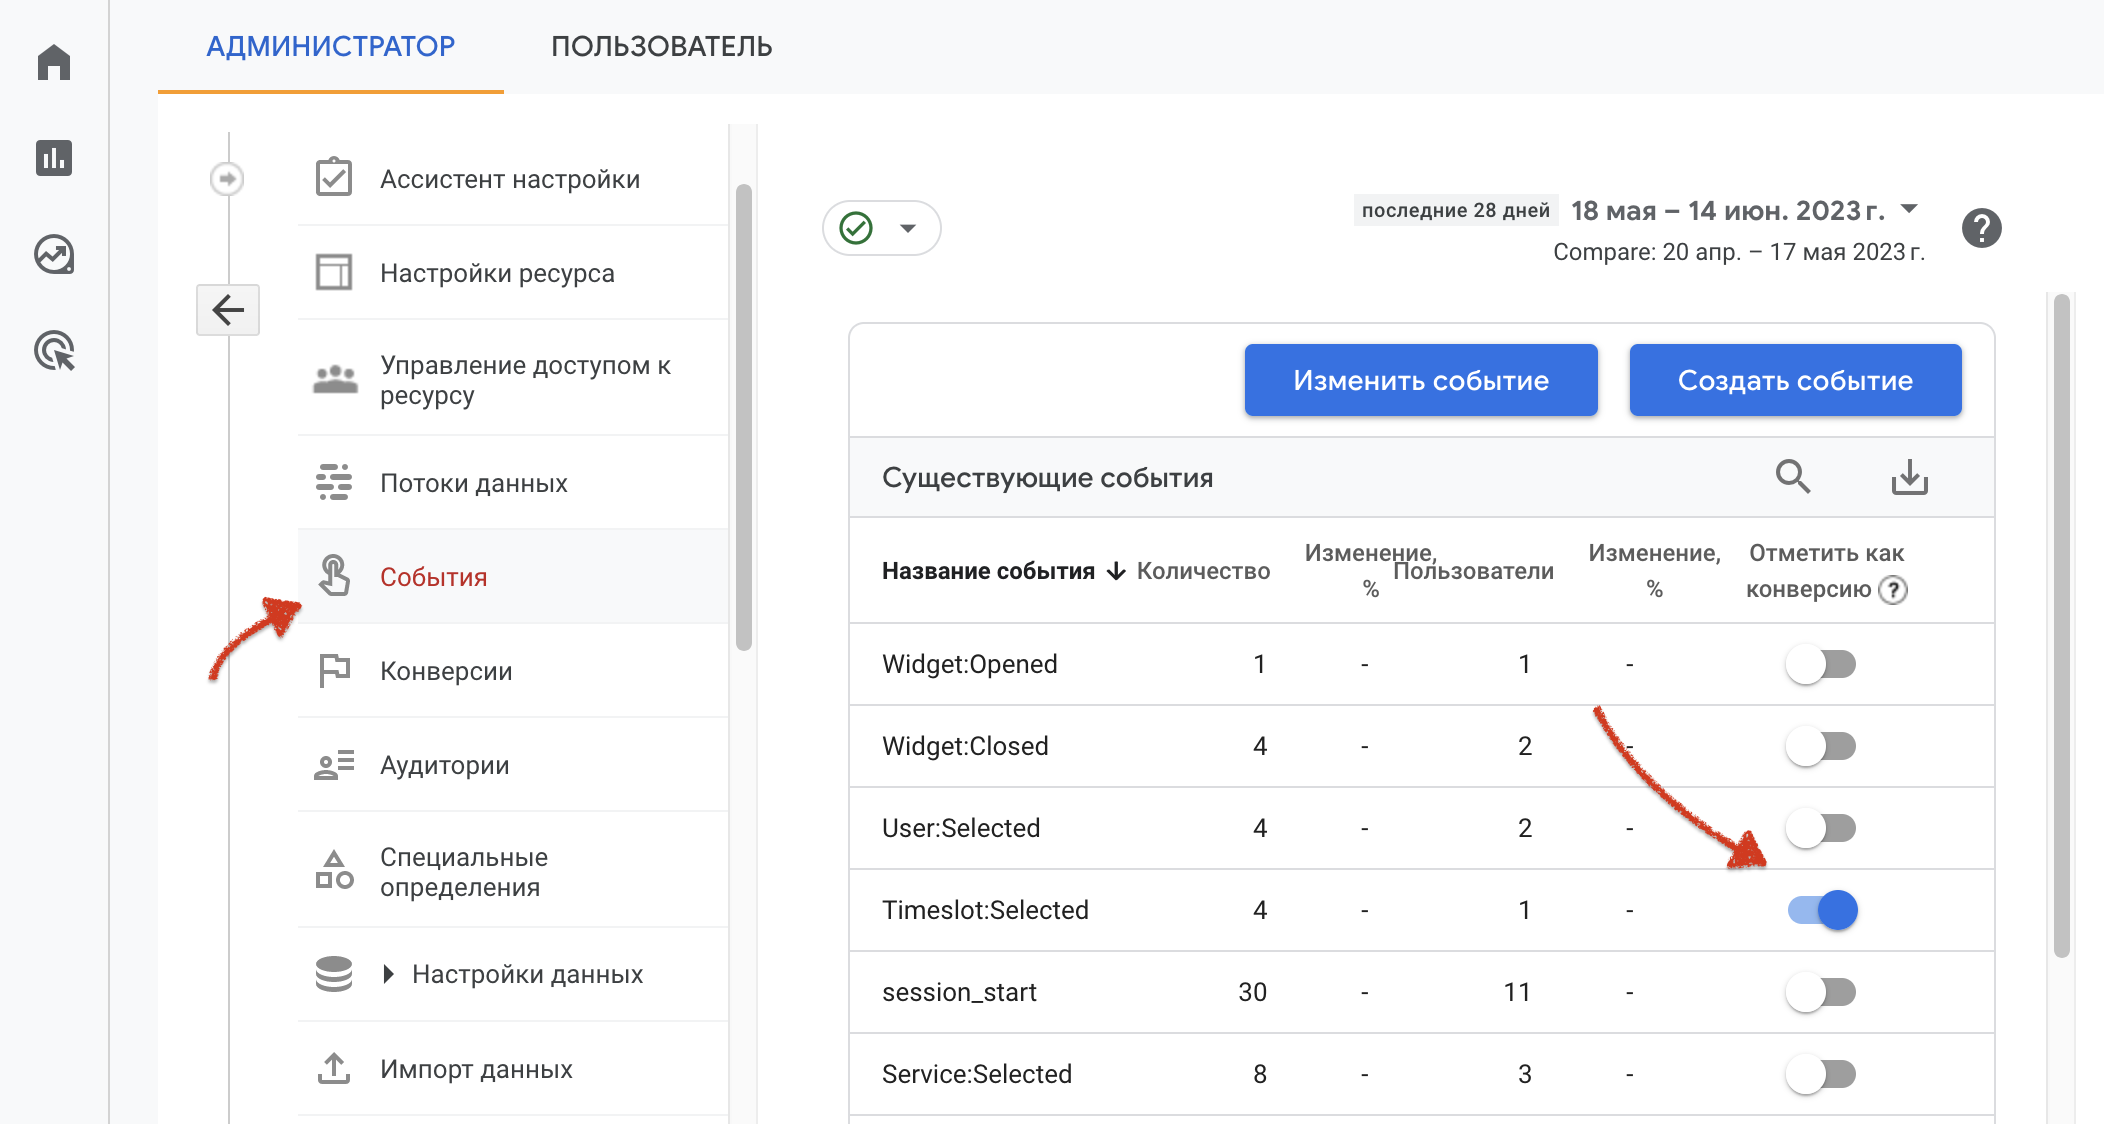Click the Service:Selected event name

pos(977,1074)
